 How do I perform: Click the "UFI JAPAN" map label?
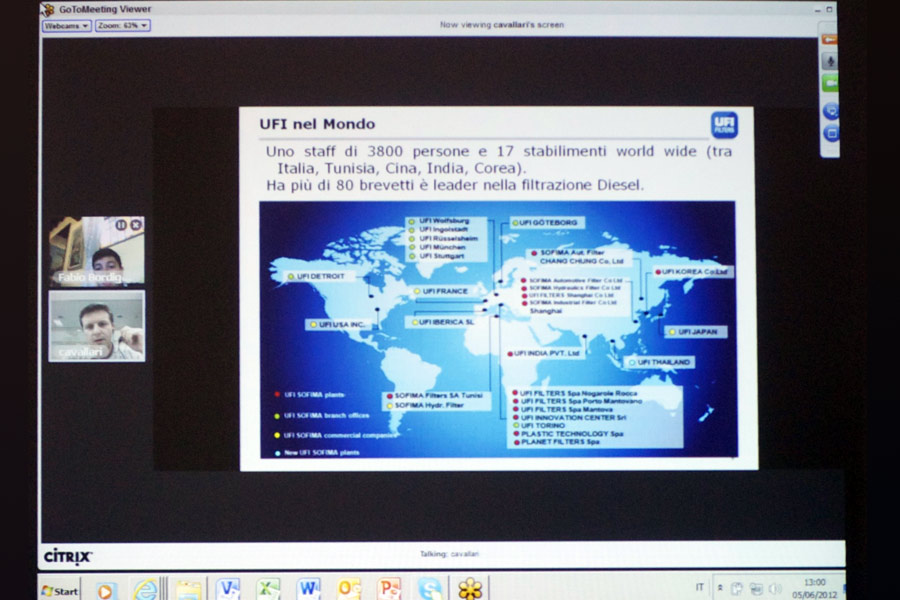697,332
